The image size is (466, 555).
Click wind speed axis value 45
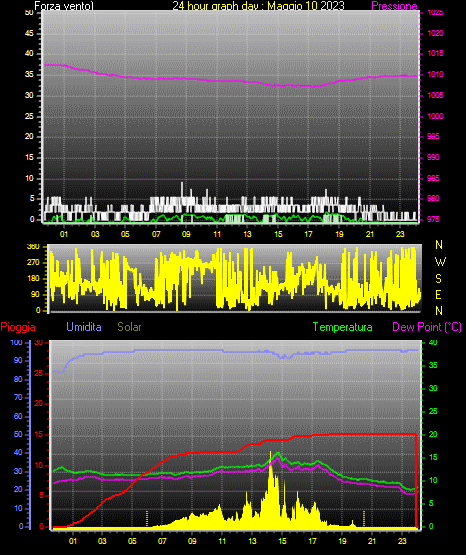click(x=29, y=33)
